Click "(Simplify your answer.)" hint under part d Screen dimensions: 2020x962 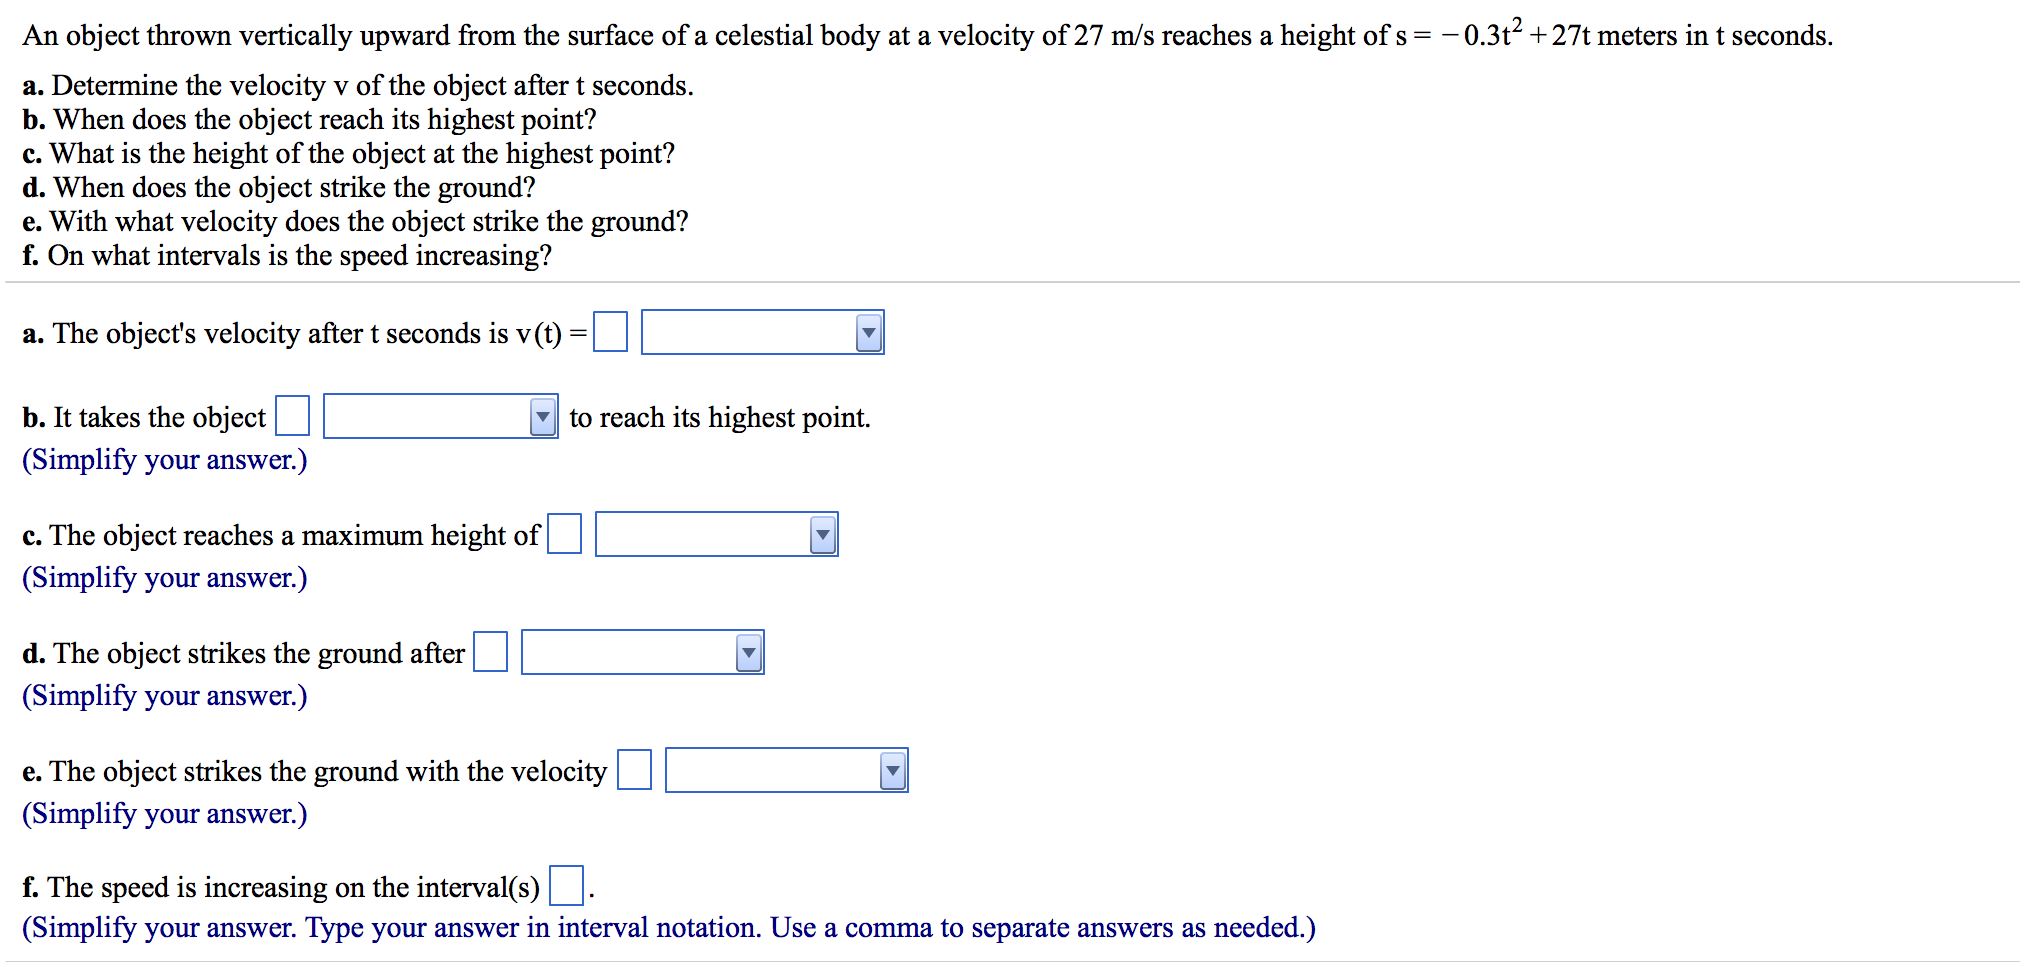click(x=165, y=696)
